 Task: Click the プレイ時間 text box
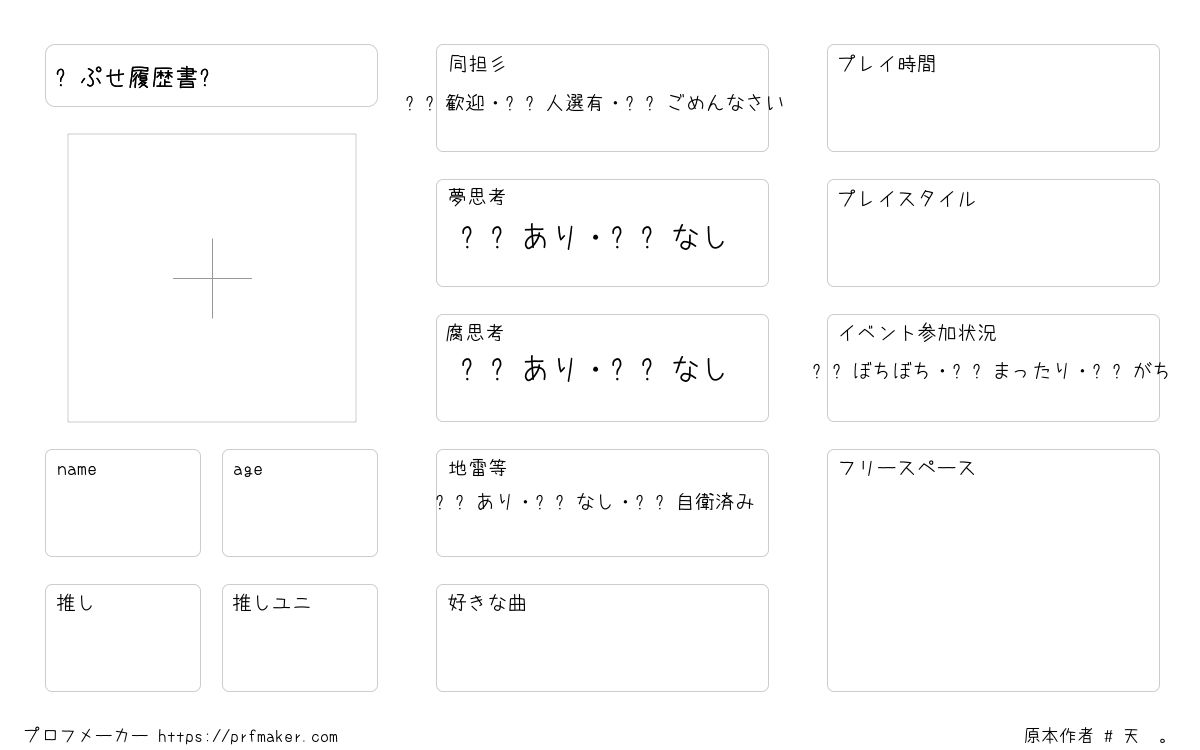[x=993, y=98]
